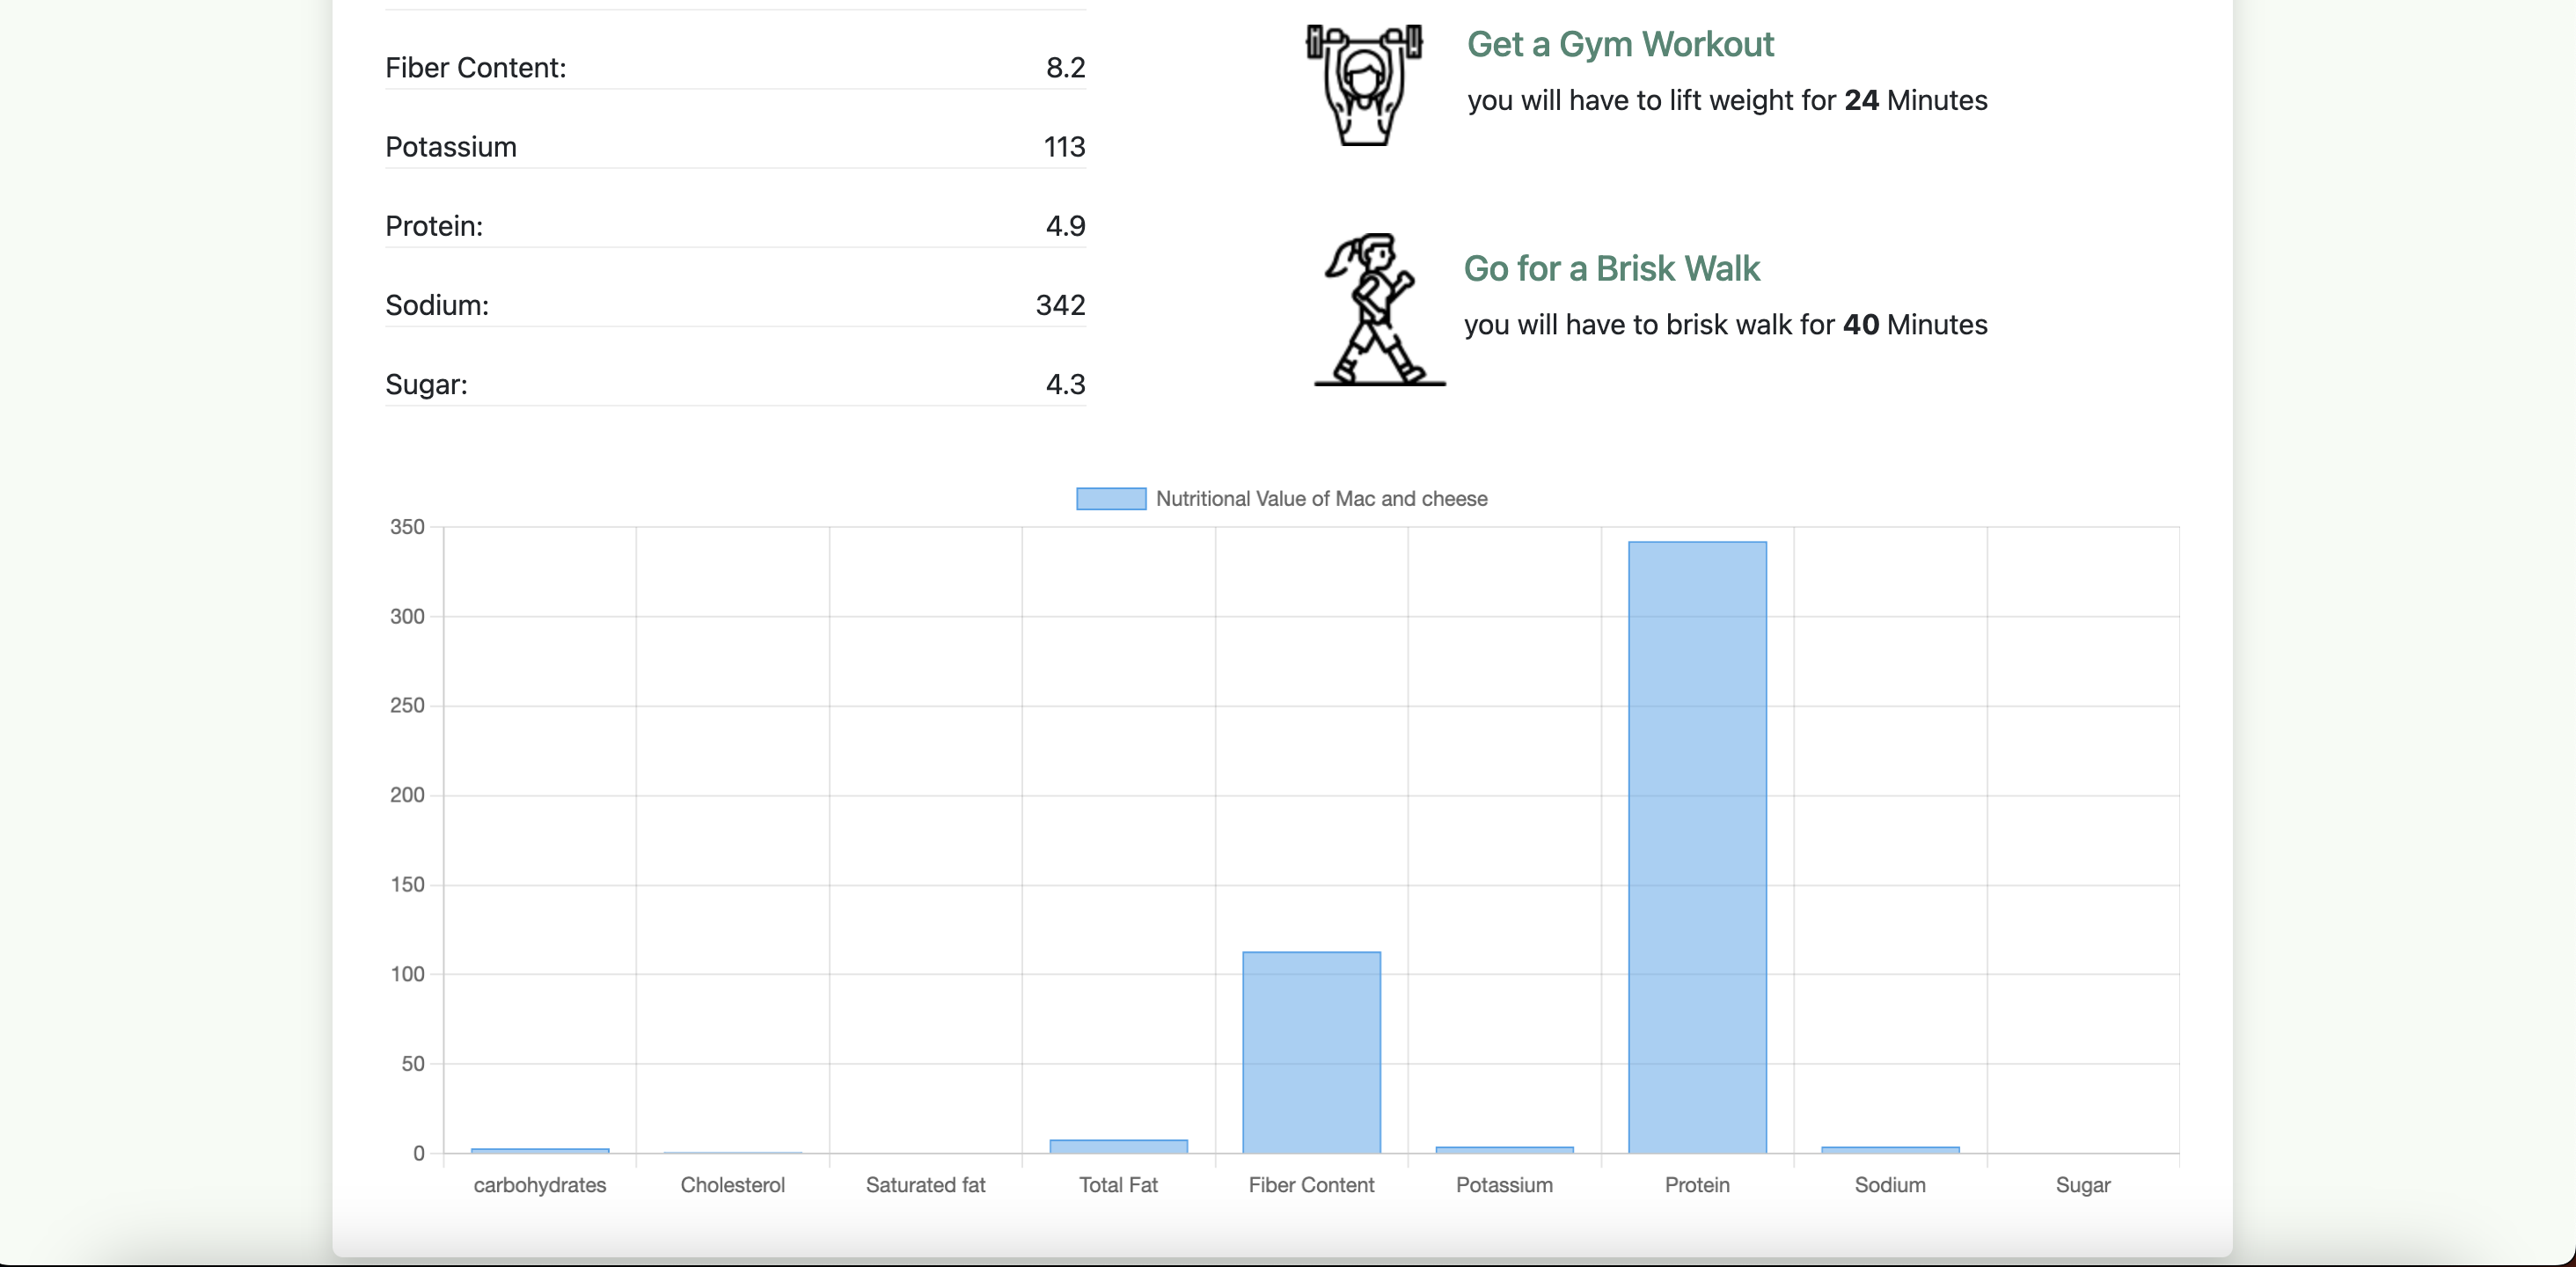Screen dimensions: 2576x1267
Task: Click the Sodium bar in chart
Action: coord(1889,1149)
